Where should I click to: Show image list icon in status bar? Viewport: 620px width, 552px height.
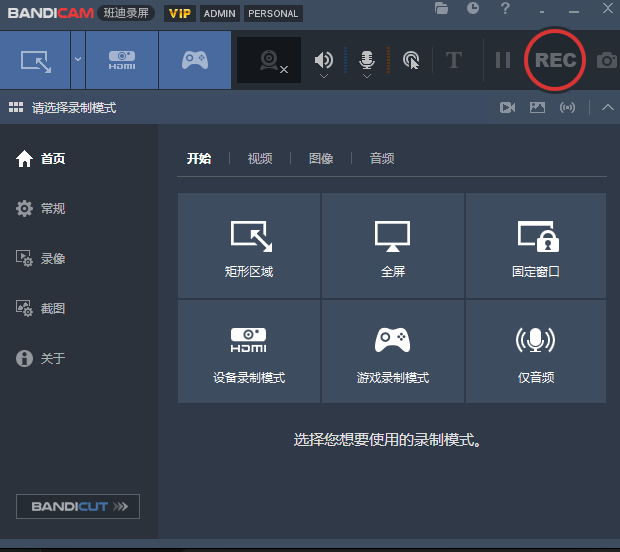point(537,107)
